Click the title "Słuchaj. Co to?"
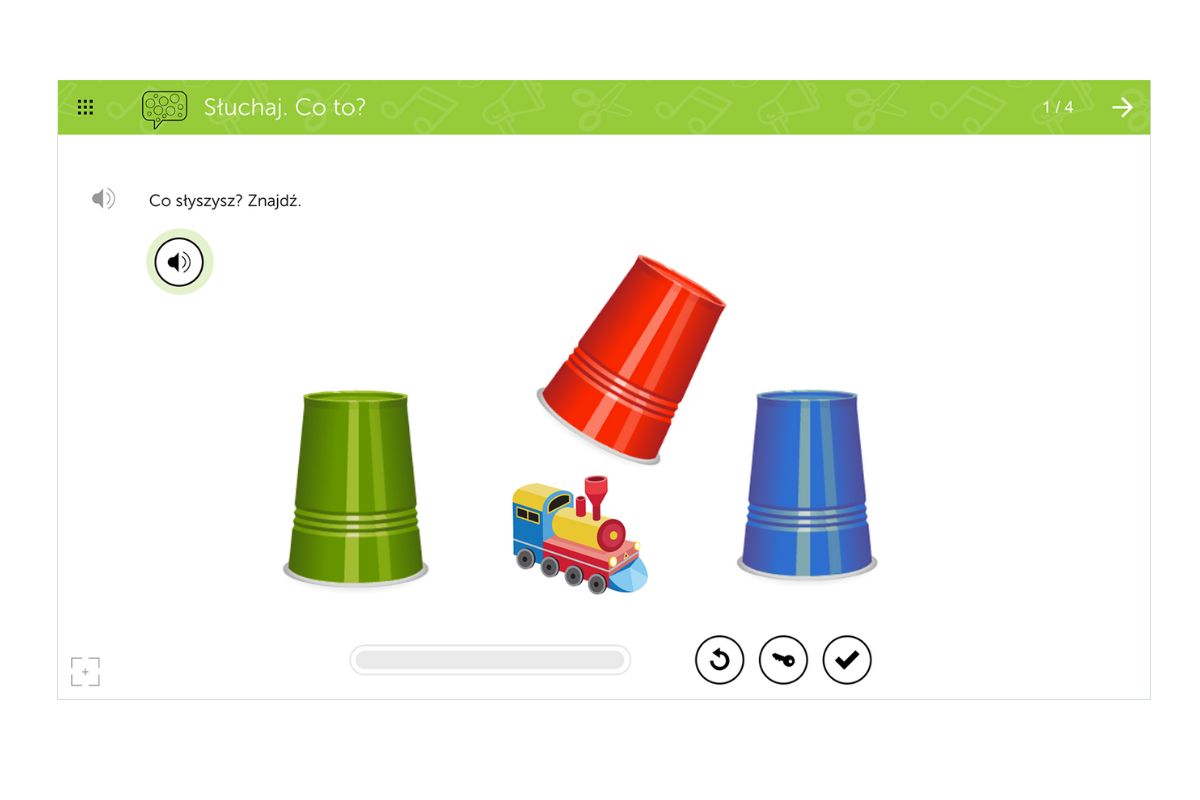 point(285,107)
